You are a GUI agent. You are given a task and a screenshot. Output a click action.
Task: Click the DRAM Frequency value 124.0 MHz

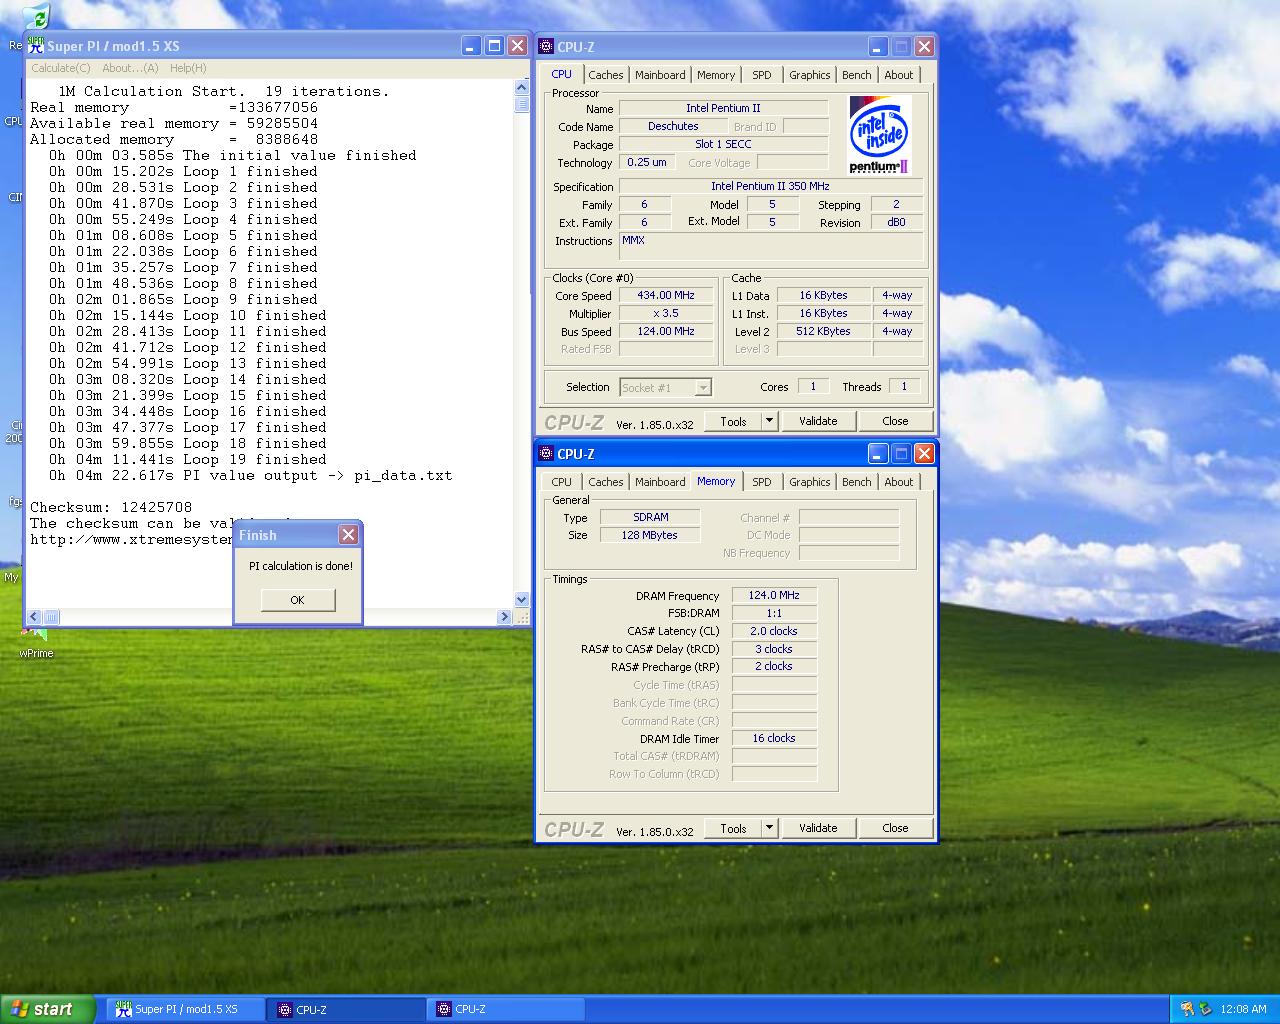[x=774, y=595]
